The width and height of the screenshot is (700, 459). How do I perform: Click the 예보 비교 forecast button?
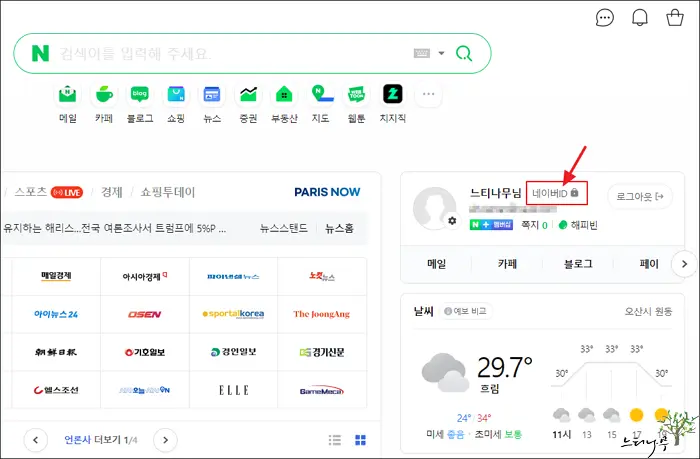tap(466, 311)
